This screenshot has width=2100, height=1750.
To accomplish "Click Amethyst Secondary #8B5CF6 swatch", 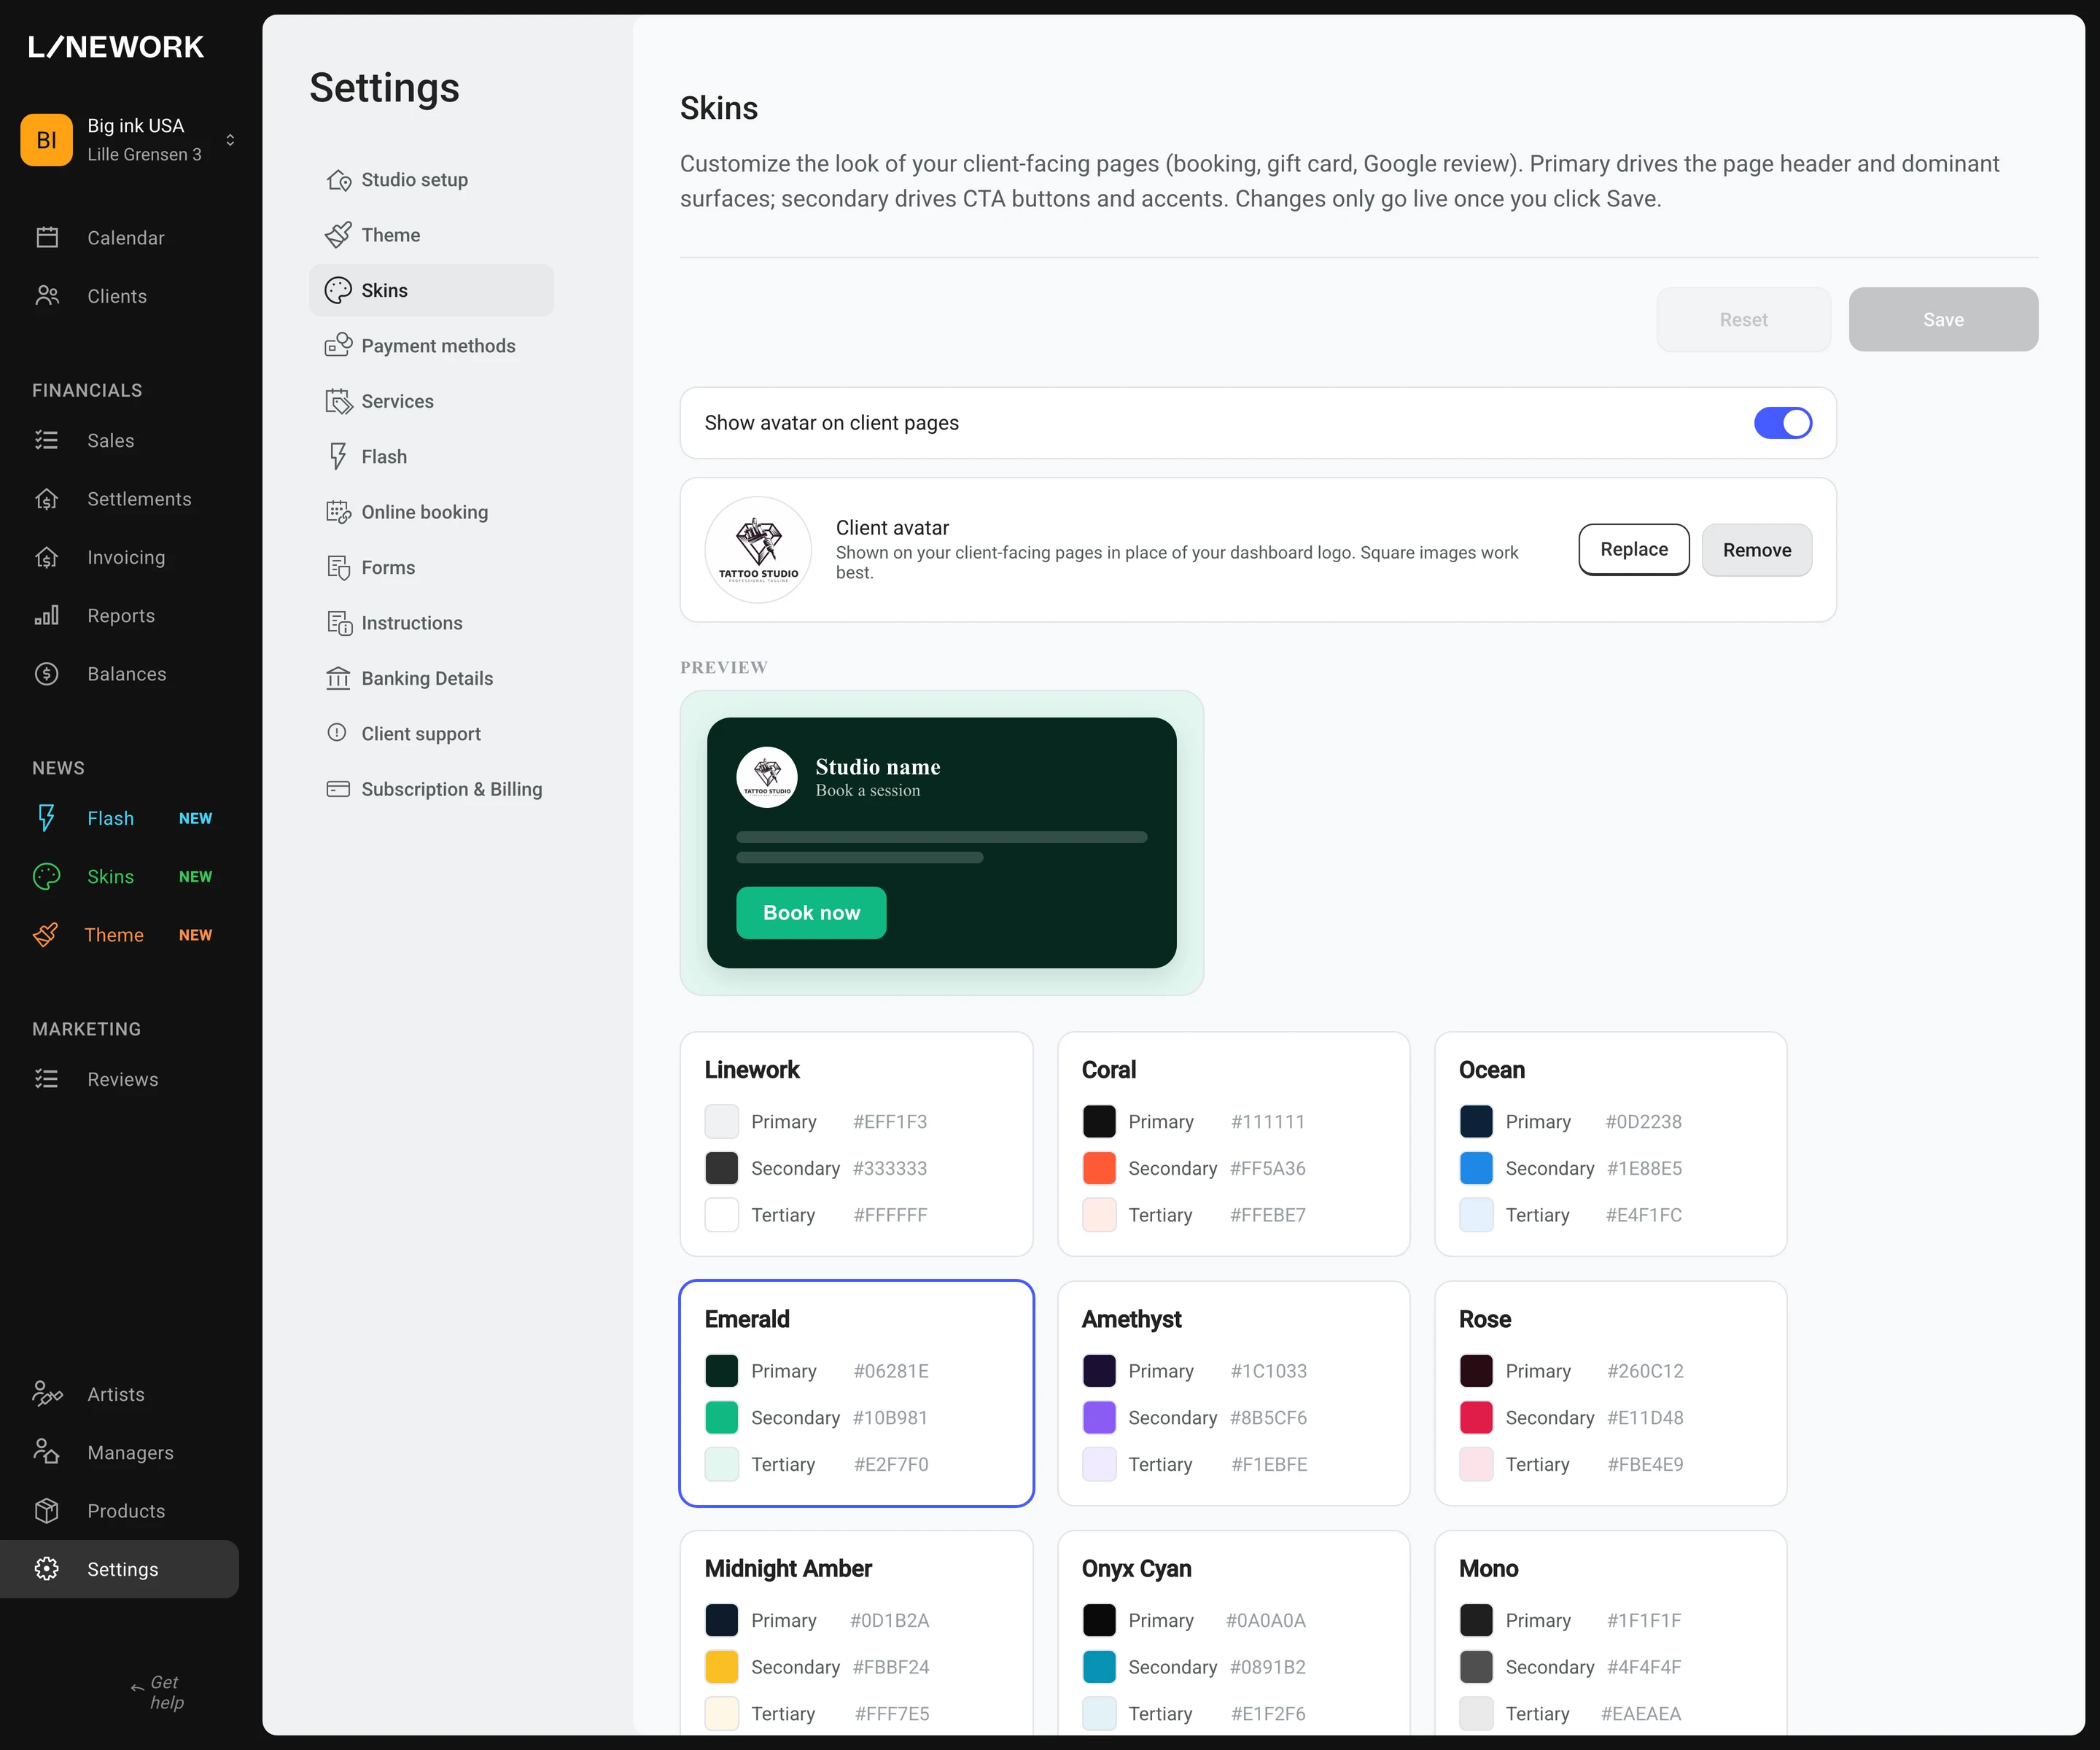I will tap(1099, 1418).
